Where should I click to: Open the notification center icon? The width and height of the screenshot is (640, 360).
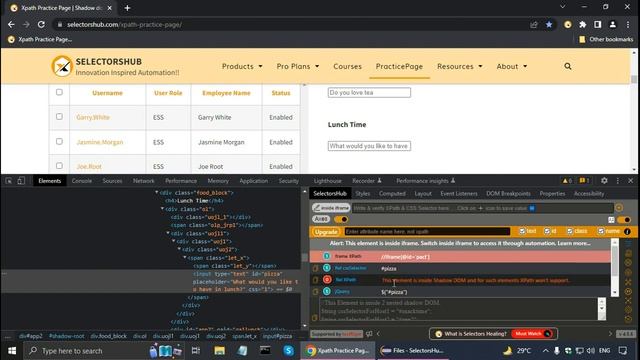(623, 351)
